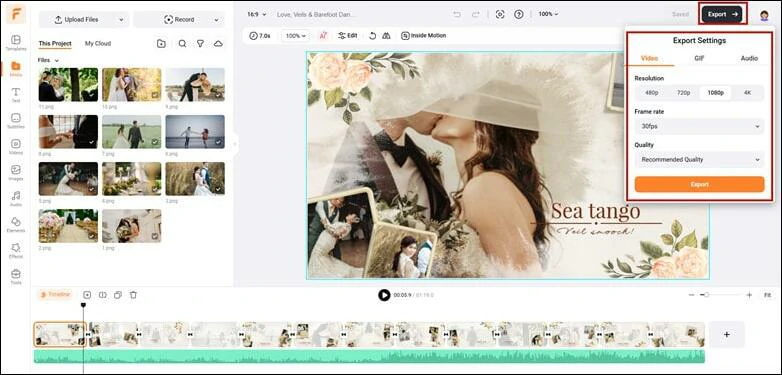
Task: Click the orange Export button
Action: click(x=699, y=184)
